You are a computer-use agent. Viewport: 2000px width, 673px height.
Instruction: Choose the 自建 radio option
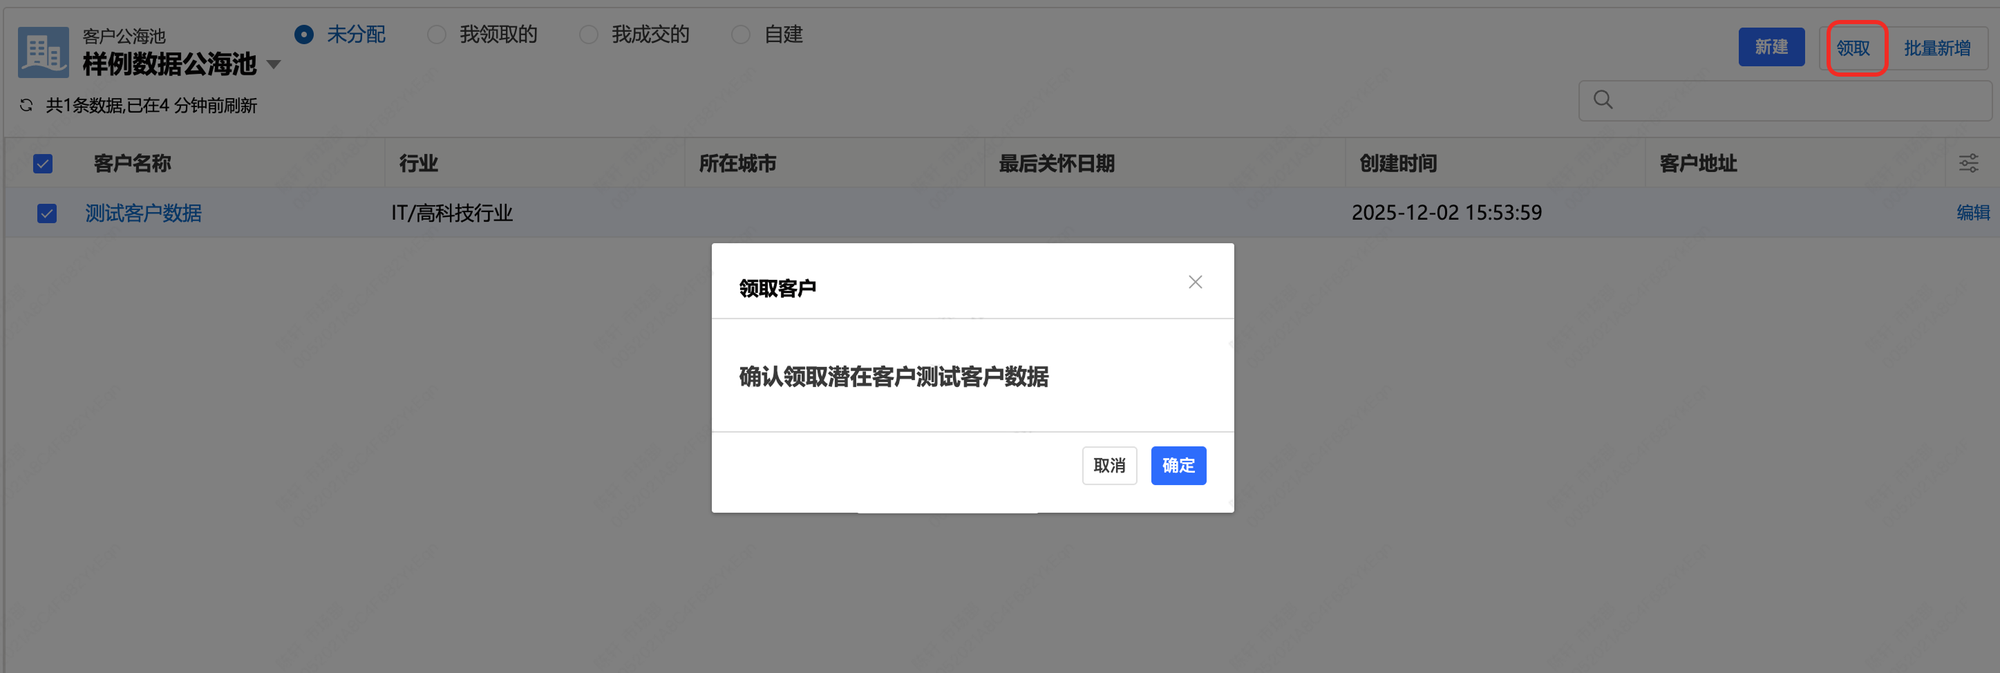pyautogui.click(x=741, y=35)
